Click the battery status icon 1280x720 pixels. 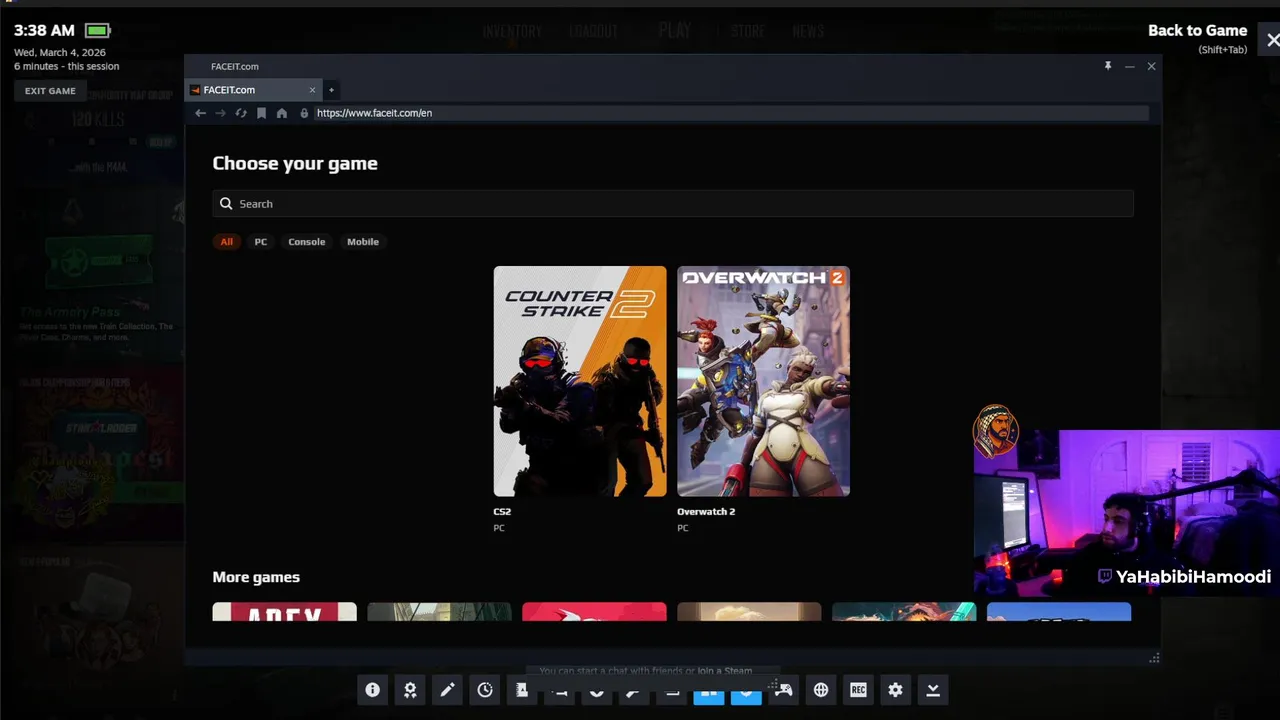[98, 31]
